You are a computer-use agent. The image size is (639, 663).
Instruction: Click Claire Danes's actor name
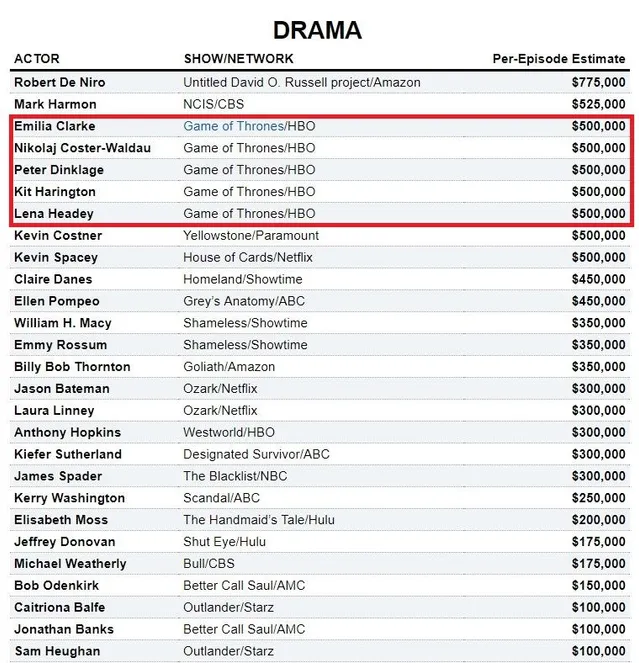coord(53,279)
